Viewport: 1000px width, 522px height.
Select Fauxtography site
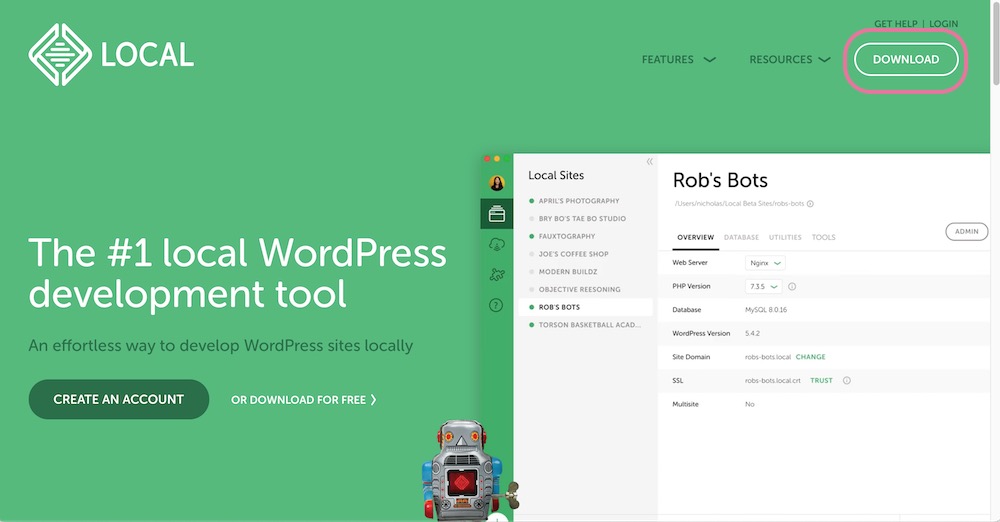[x=566, y=236]
